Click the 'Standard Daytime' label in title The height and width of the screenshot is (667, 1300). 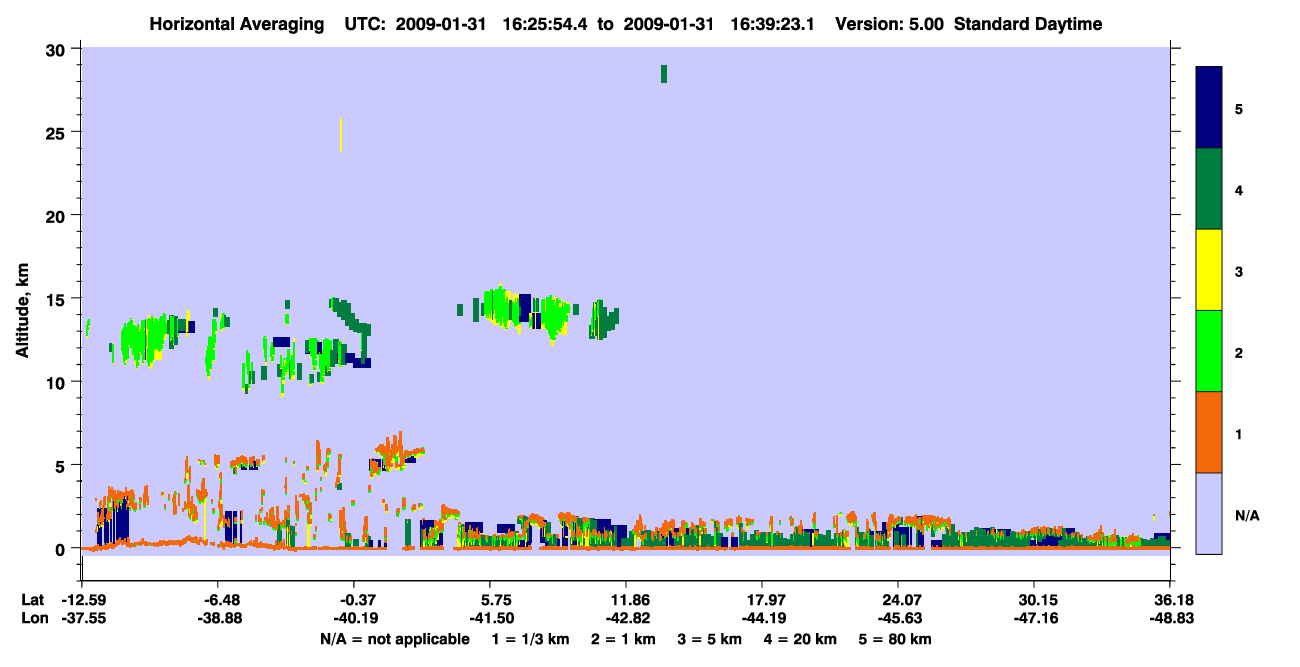pos(1028,24)
